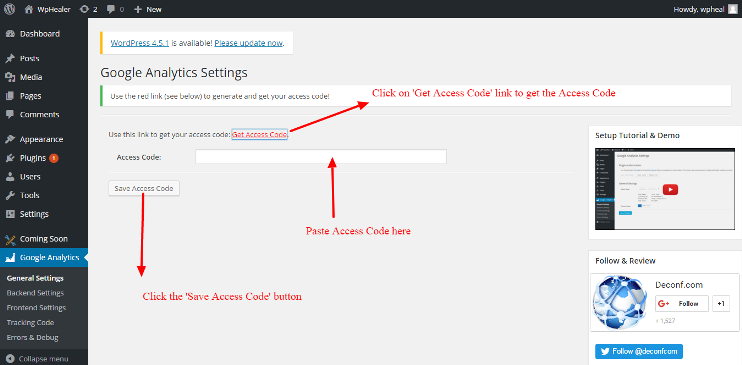Click the Collapse menu arrow icon
The image size is (742, 365).
(x=10, y=359)
